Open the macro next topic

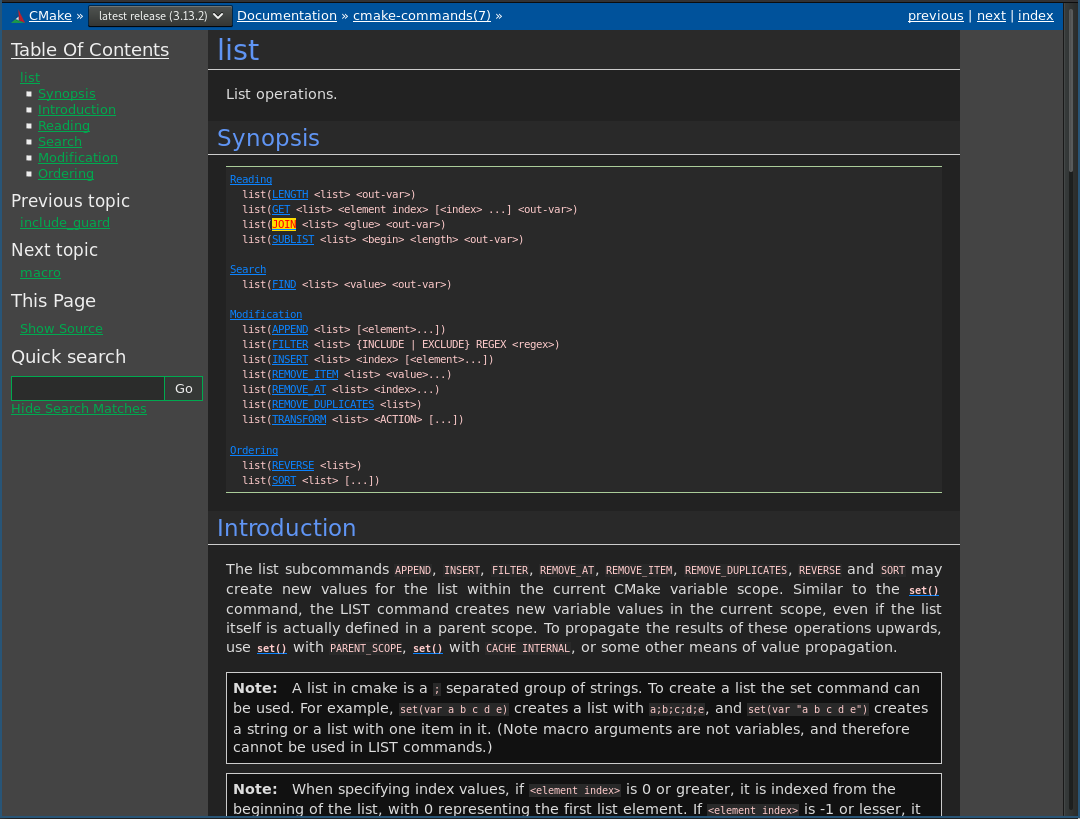[40, 273]
